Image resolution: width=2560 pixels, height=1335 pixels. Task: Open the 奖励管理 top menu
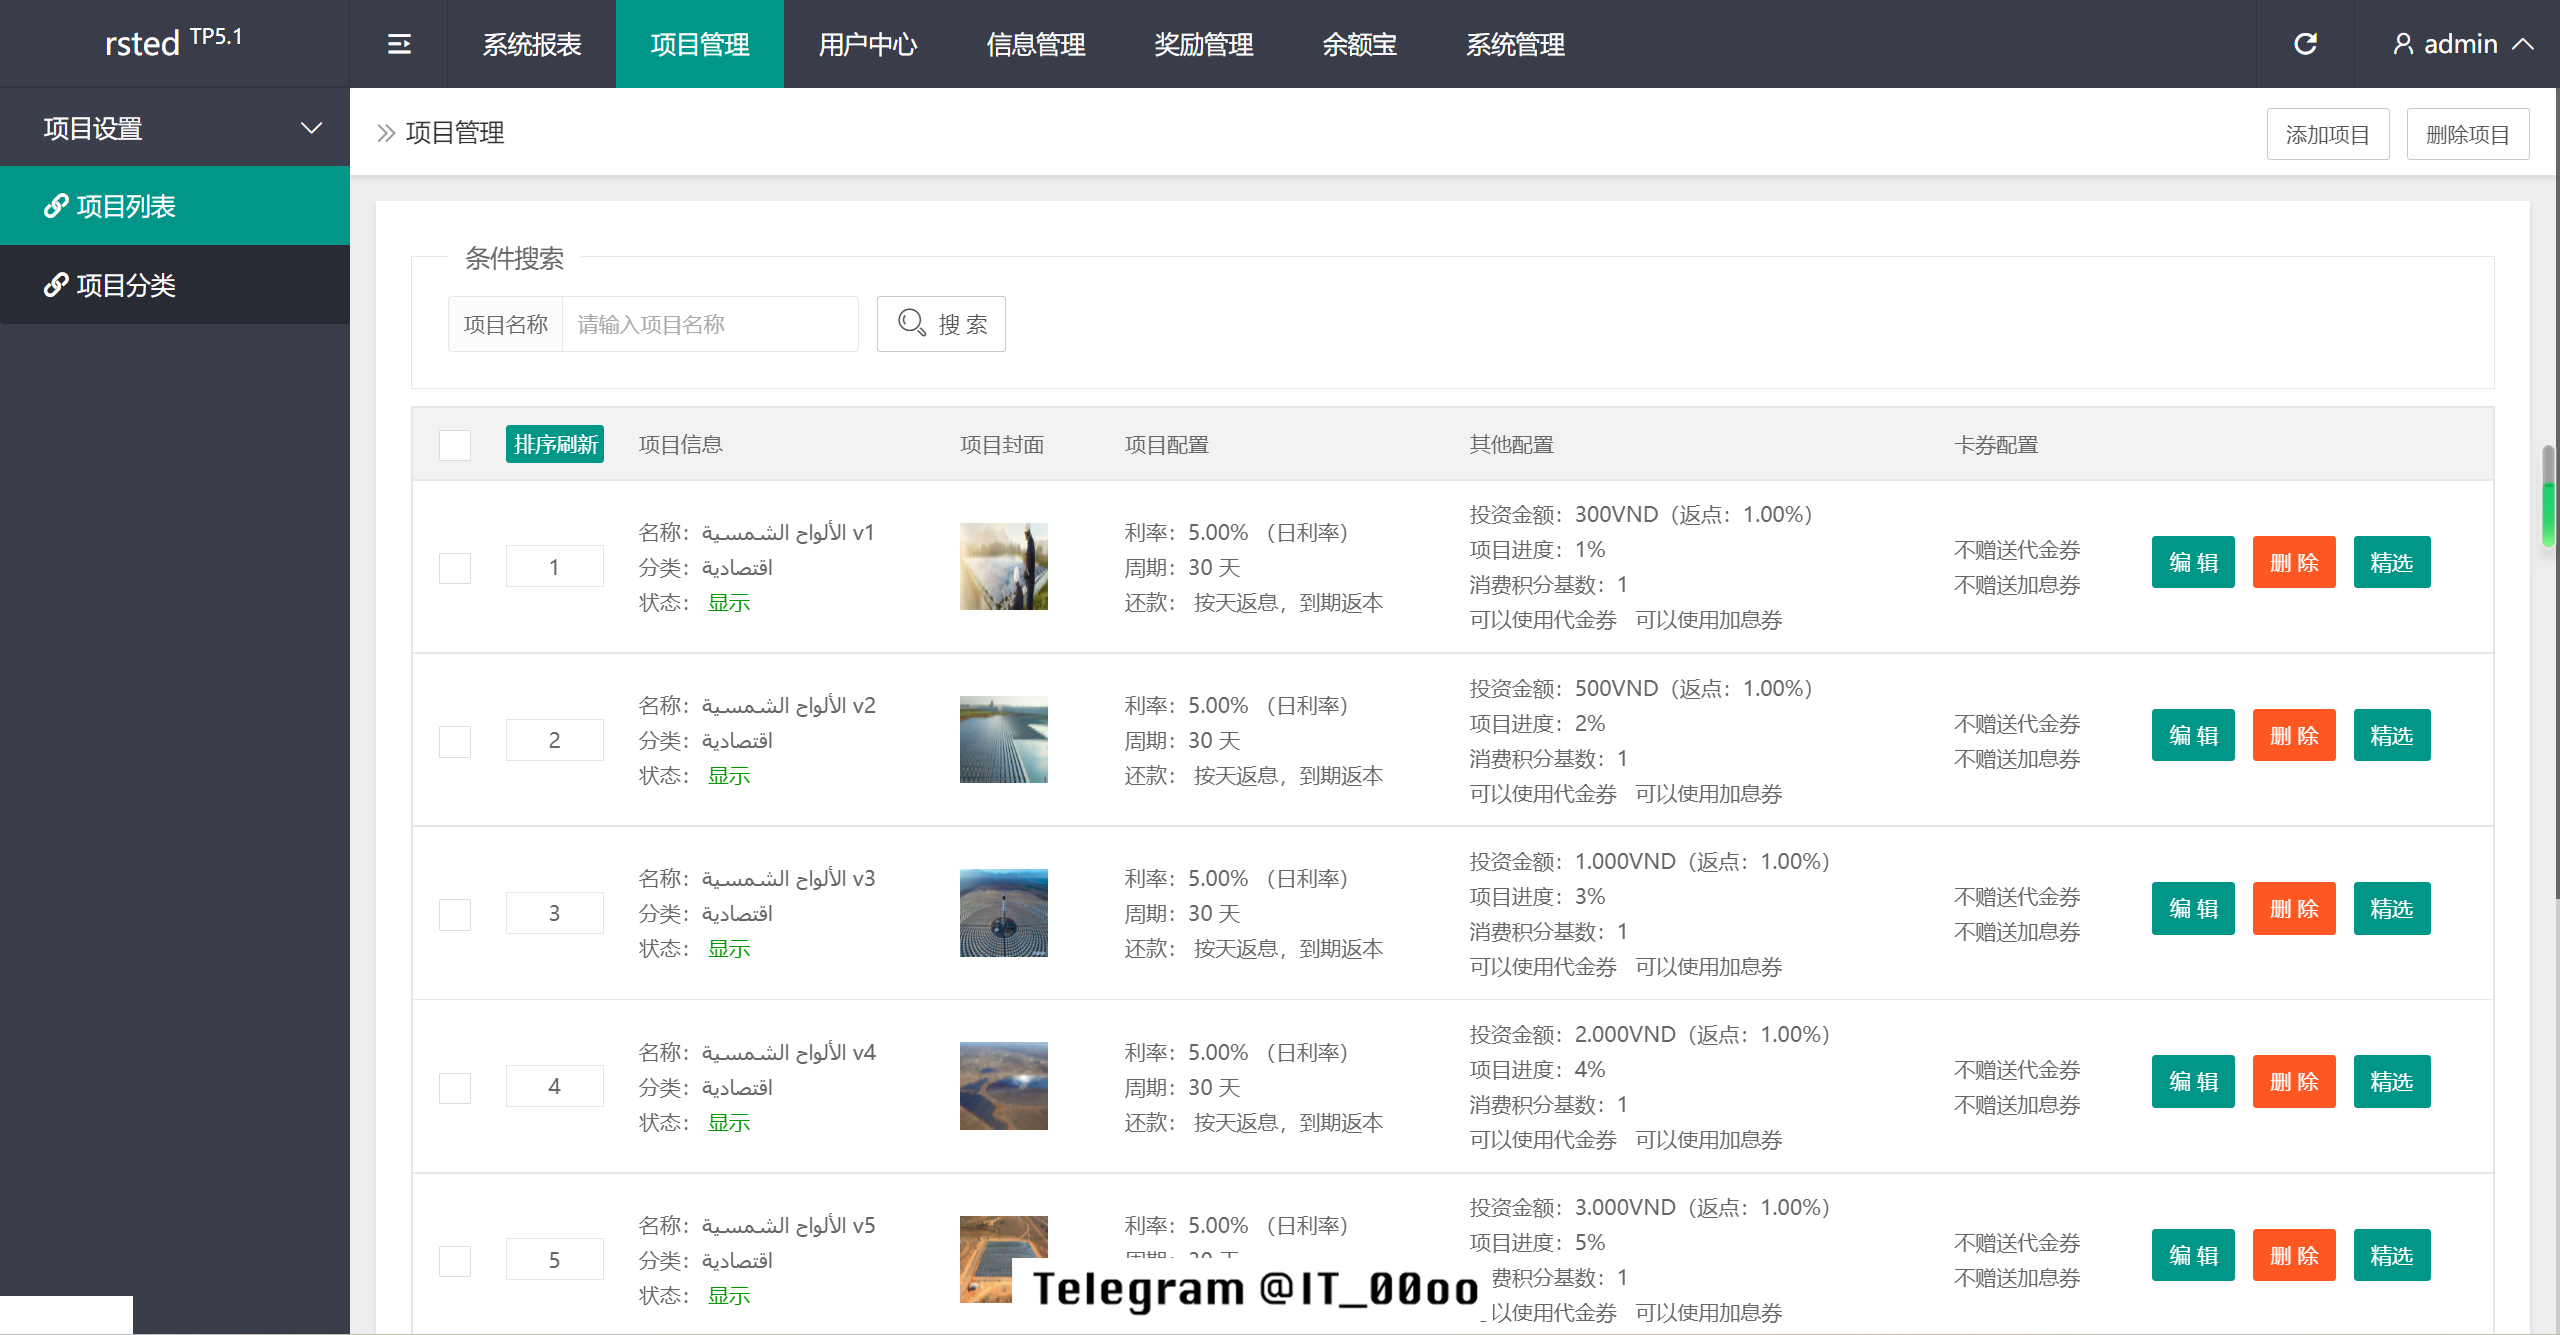[x=1204, y=44]
